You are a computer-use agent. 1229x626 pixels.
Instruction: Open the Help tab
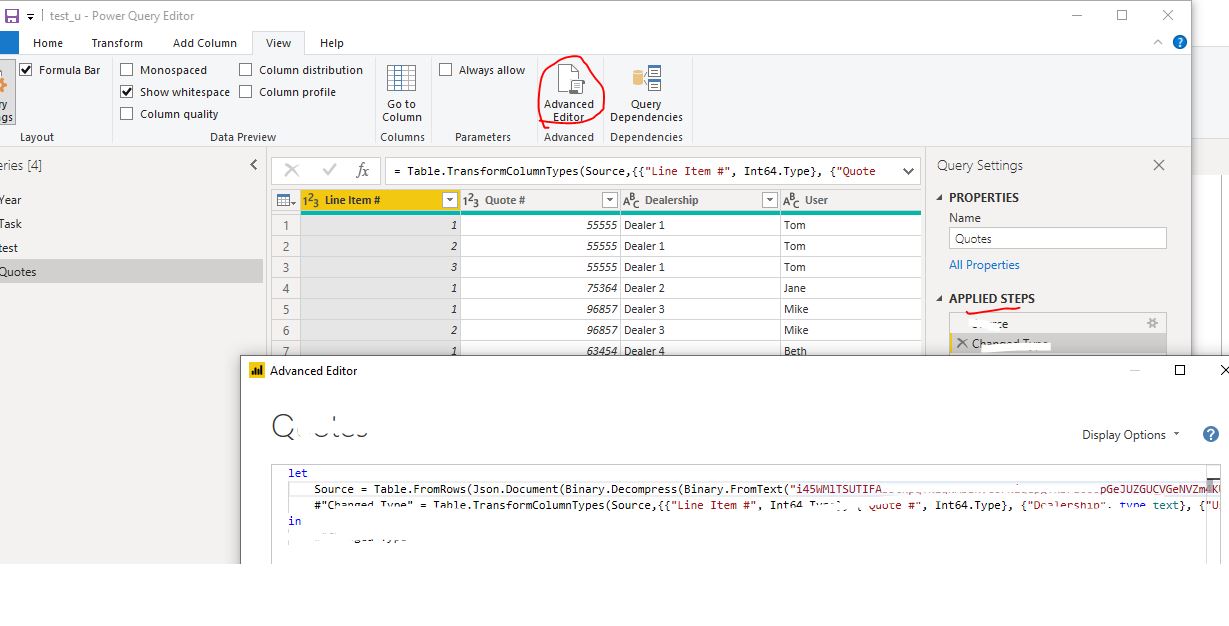click(x=332, y=43)
